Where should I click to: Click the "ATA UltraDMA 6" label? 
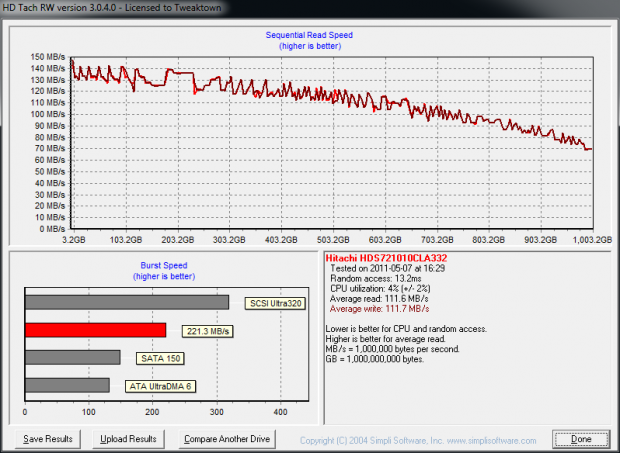(161, 386)
